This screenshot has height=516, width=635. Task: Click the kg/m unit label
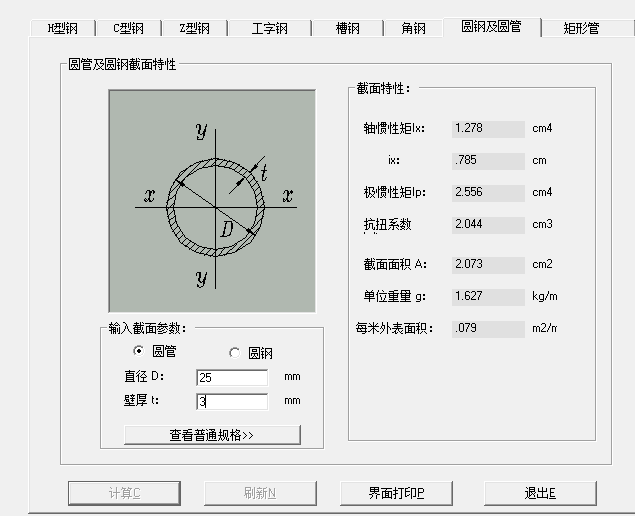pyautogui.click(x=545, y=296)
